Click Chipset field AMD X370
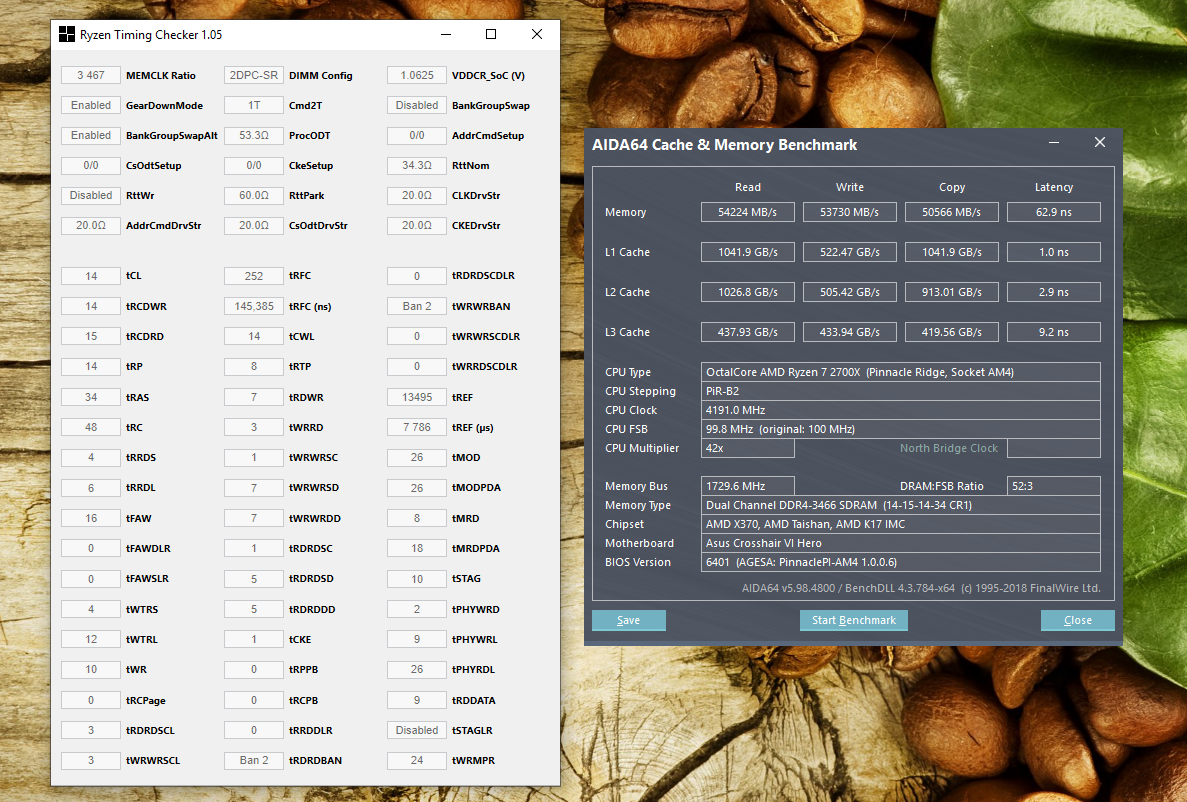 (x=901, y=524)
